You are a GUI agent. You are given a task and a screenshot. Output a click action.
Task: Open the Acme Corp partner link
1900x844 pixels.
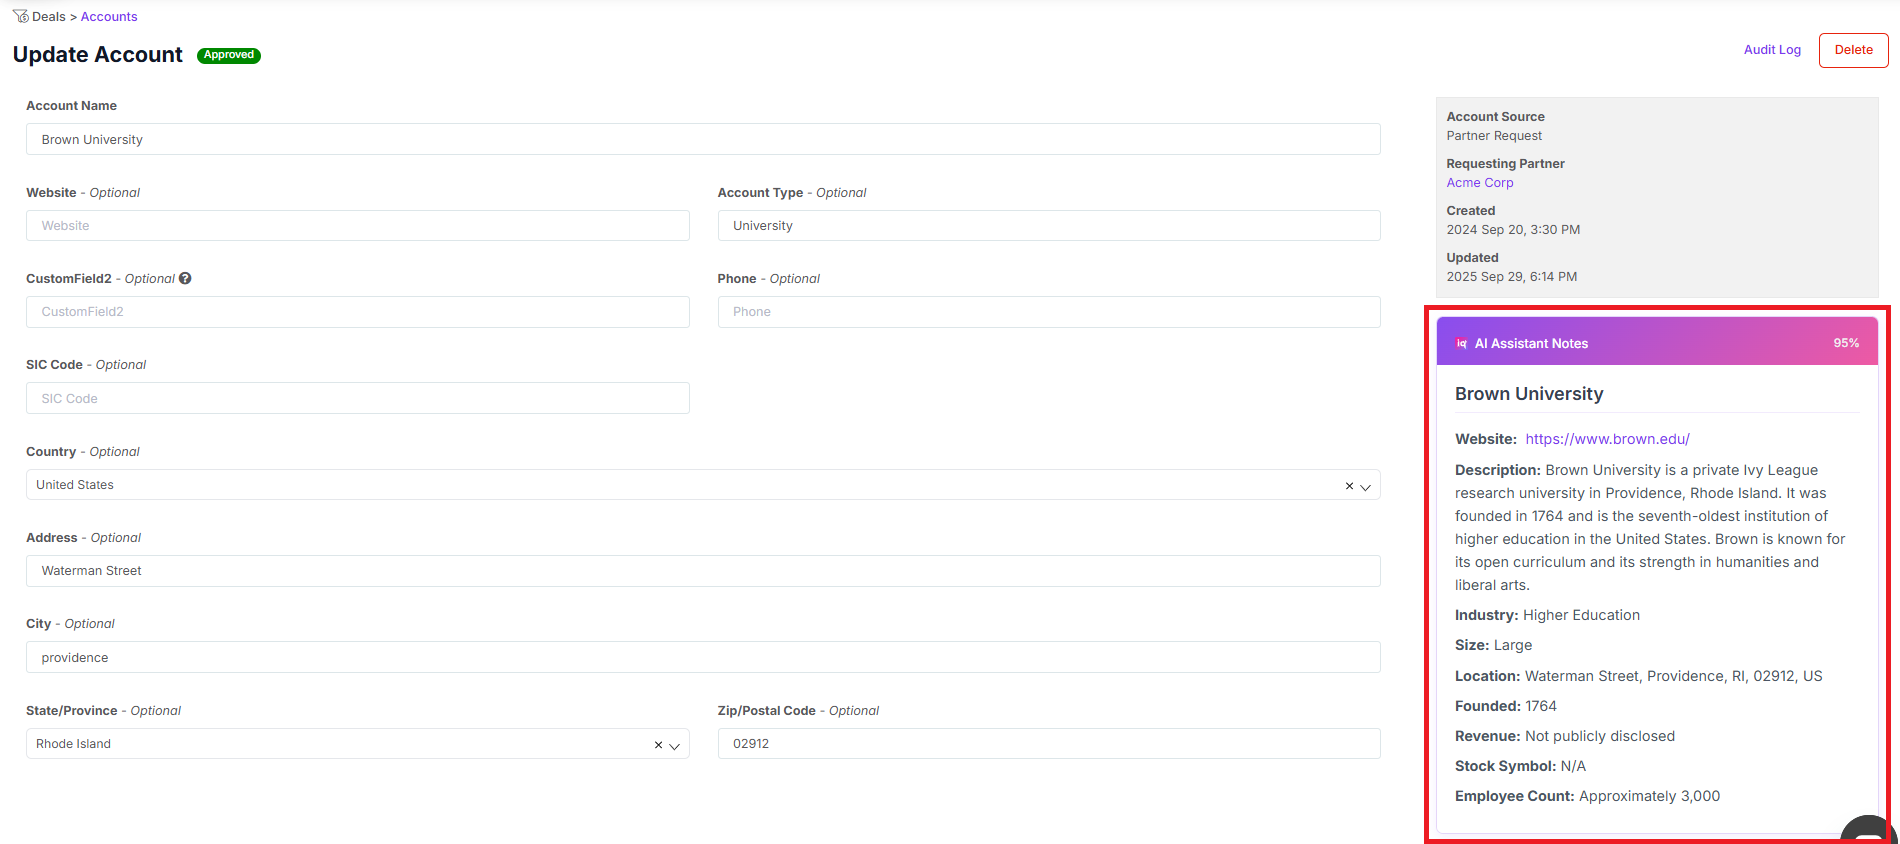click(x=1480, y=183)
